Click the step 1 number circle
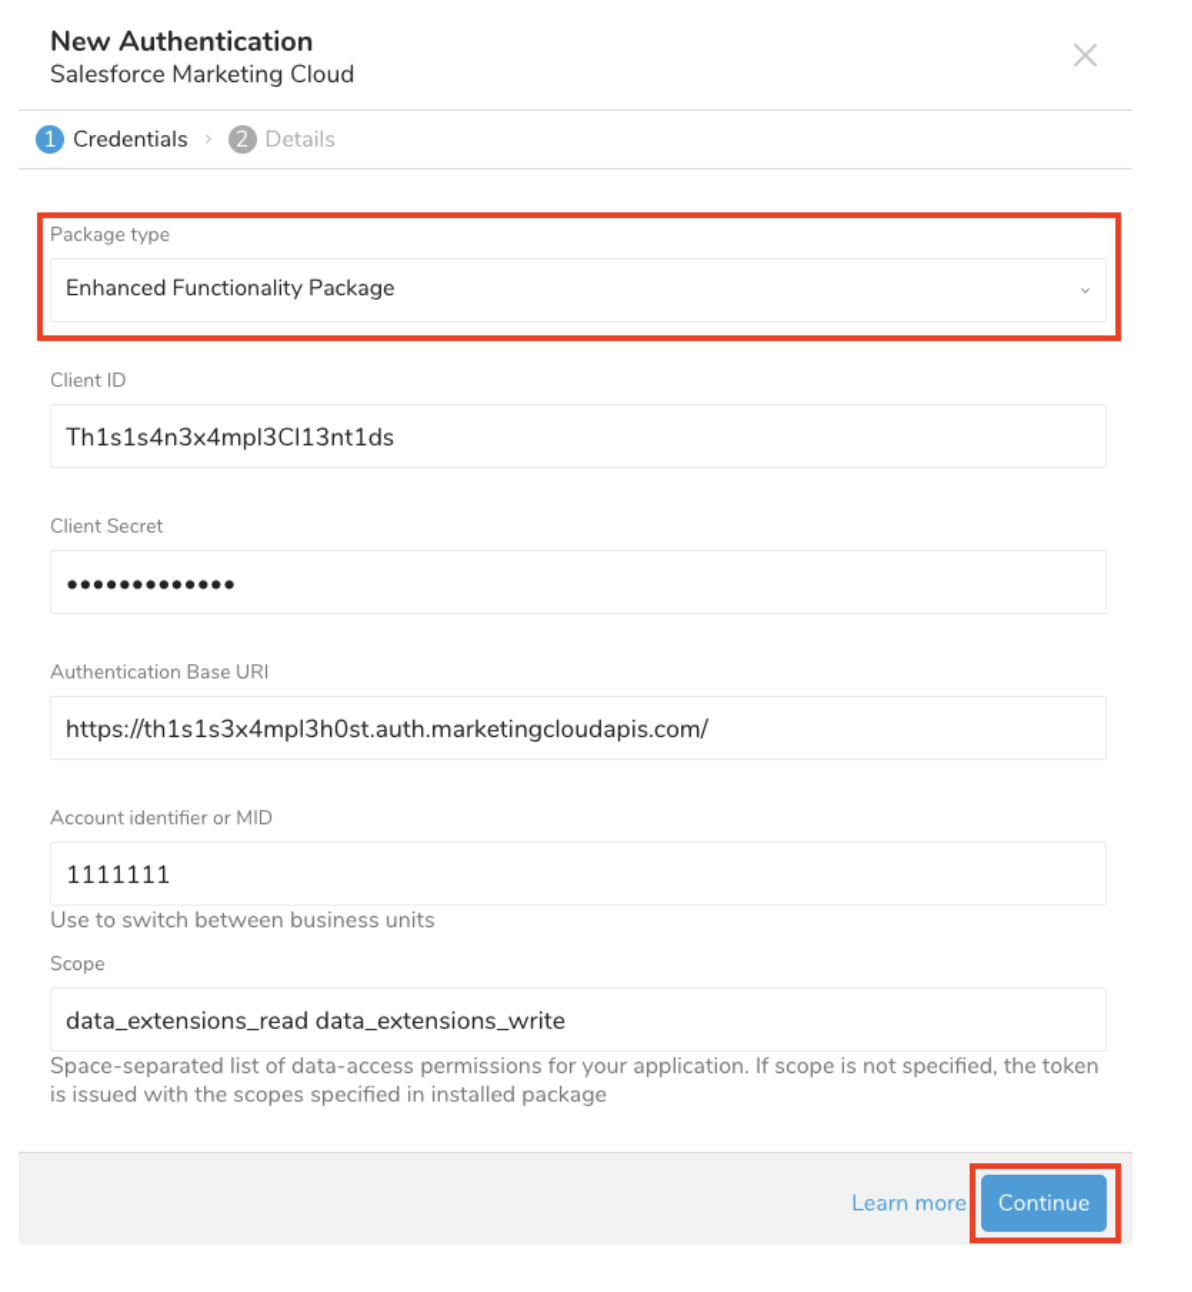This screenshot has height=1292, width=1192. 49,139
